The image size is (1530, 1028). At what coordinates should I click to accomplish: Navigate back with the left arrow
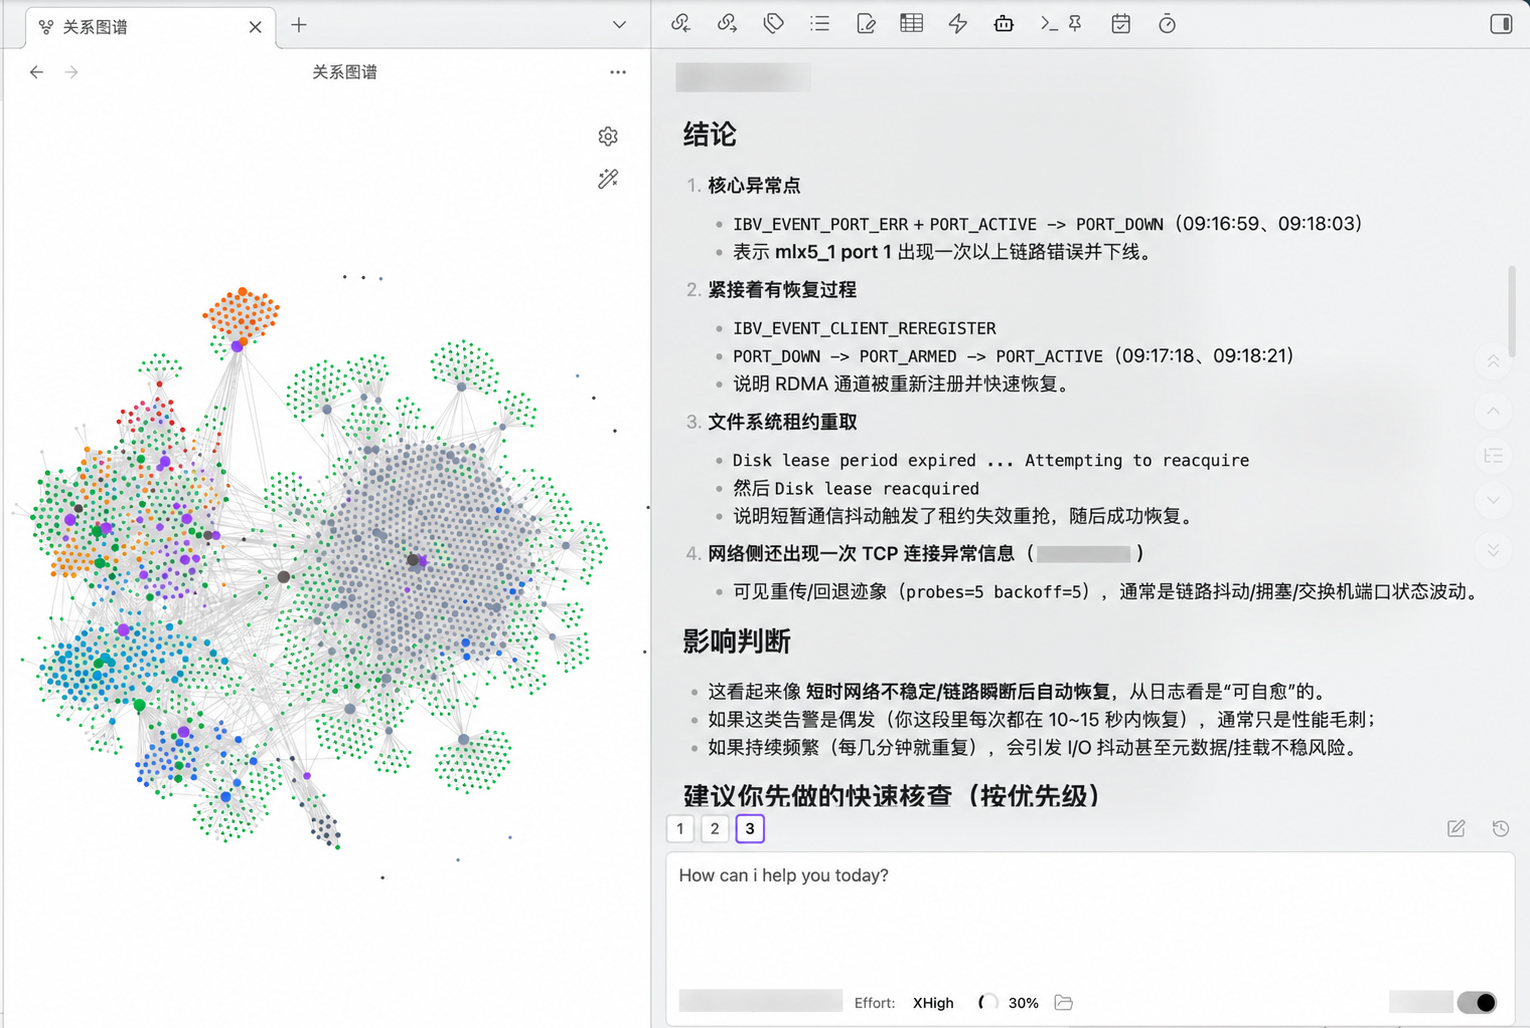click(37, 72)
